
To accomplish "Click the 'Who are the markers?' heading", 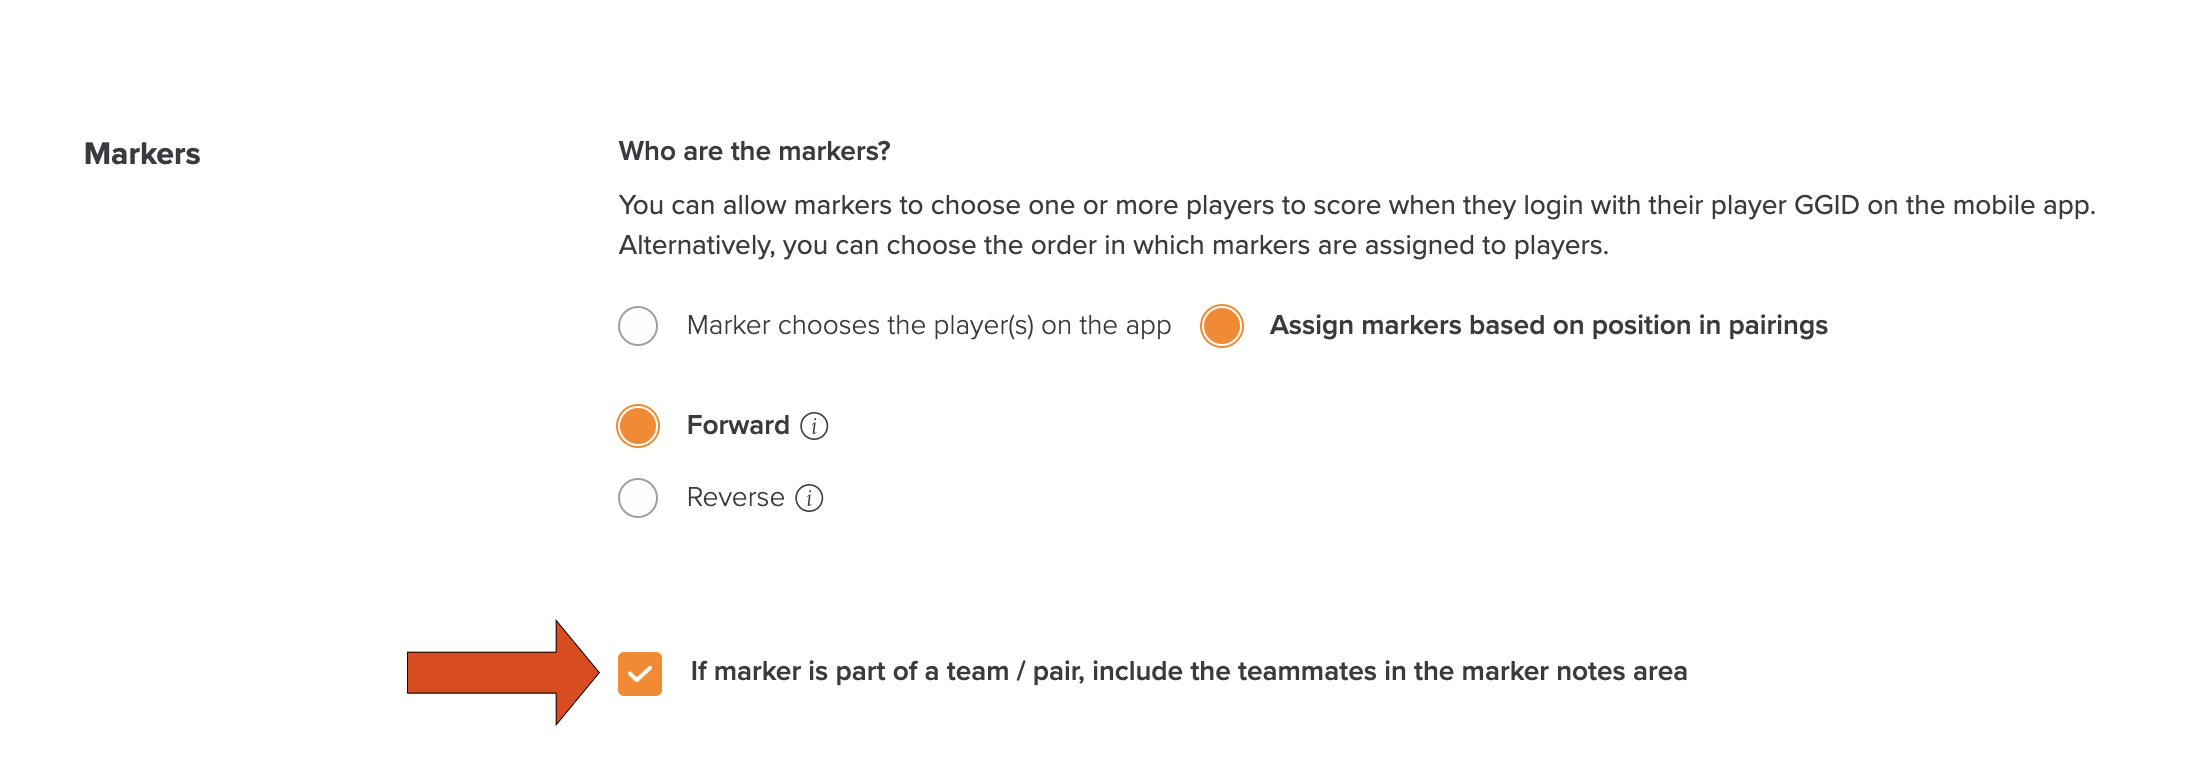I will [754, 151].
